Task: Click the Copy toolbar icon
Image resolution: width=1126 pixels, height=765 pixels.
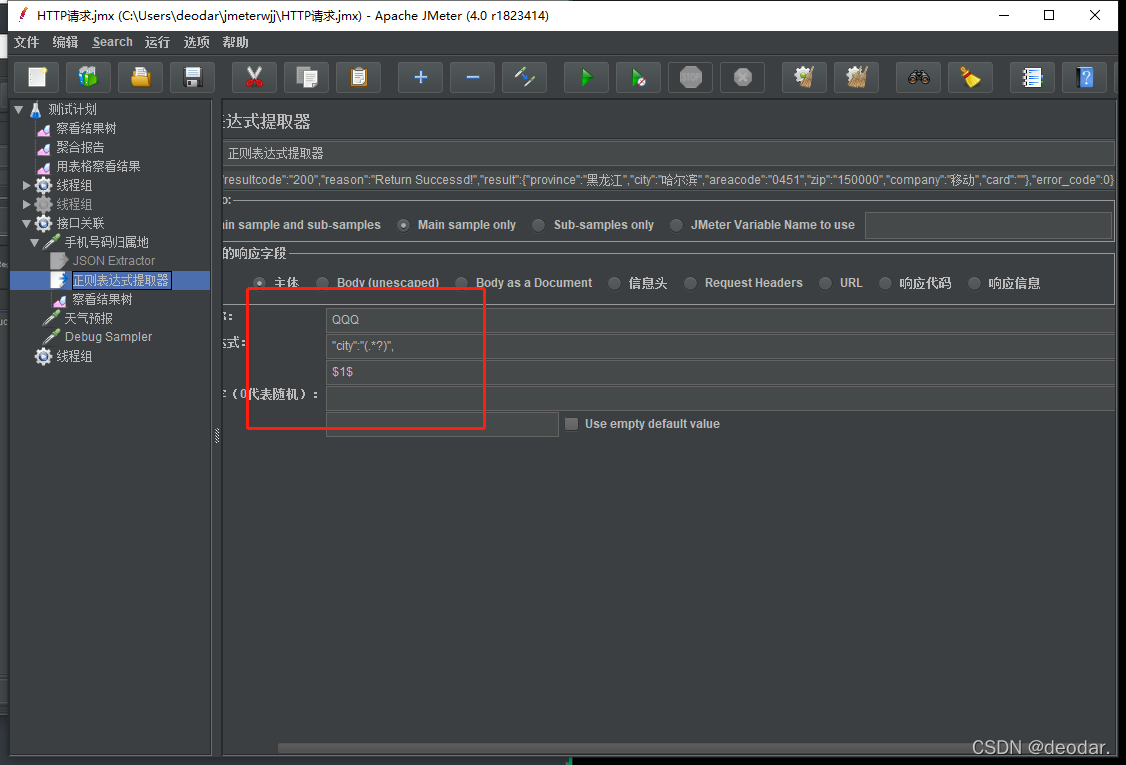Action: pyautogui.click(x=307, y=77)
